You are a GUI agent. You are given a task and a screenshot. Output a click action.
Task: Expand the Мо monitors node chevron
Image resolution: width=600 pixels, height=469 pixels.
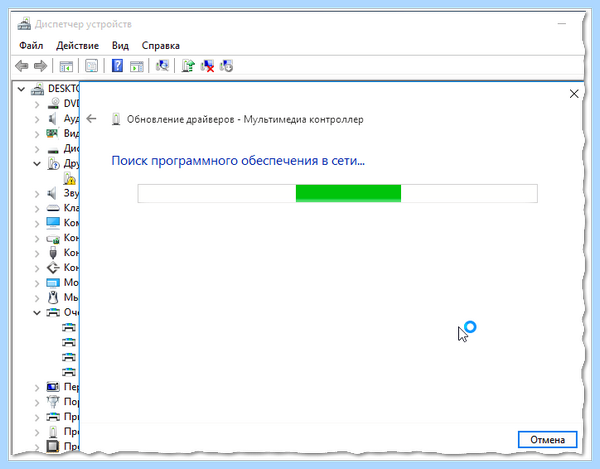click(37, 283)
